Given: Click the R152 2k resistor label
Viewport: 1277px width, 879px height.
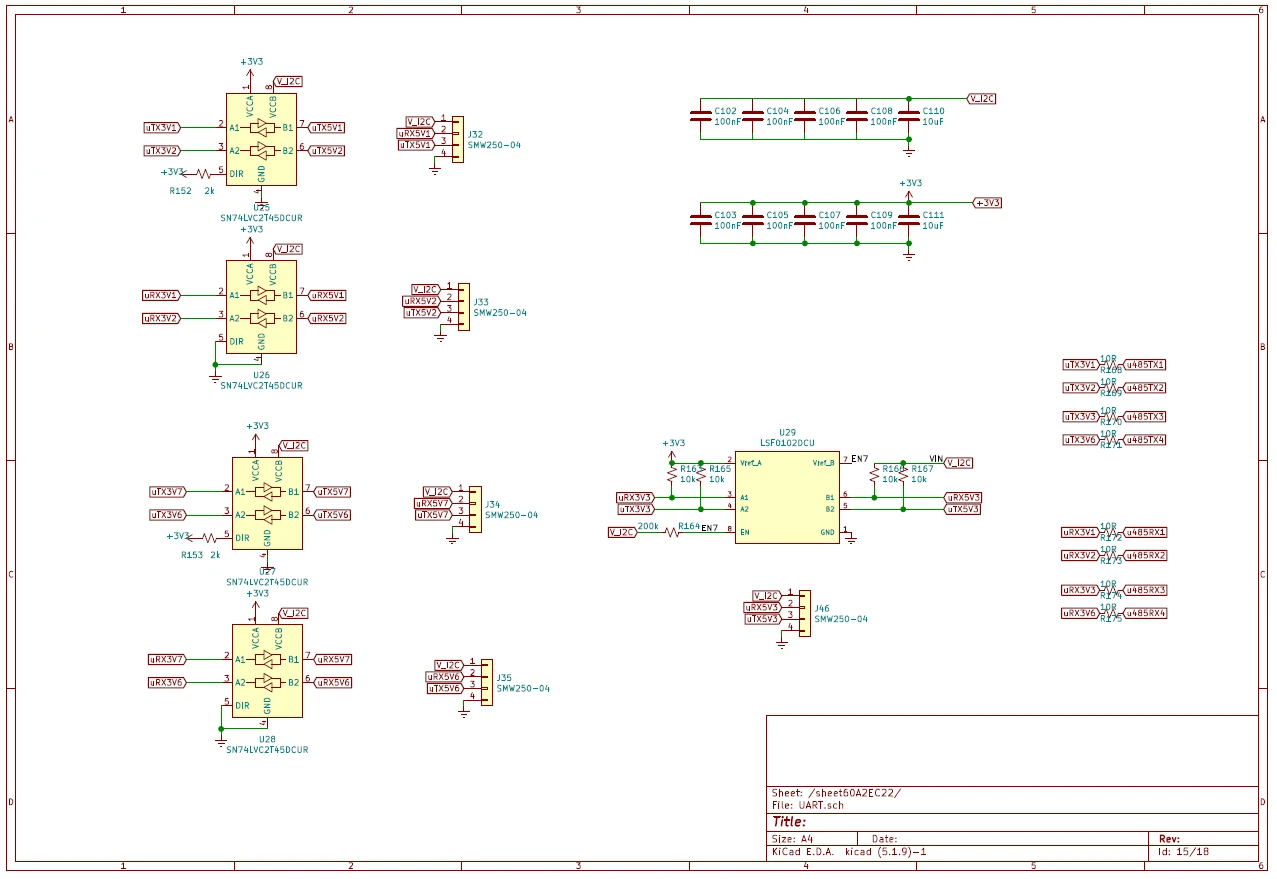Looking at the screenshot, I should (191, 190).
